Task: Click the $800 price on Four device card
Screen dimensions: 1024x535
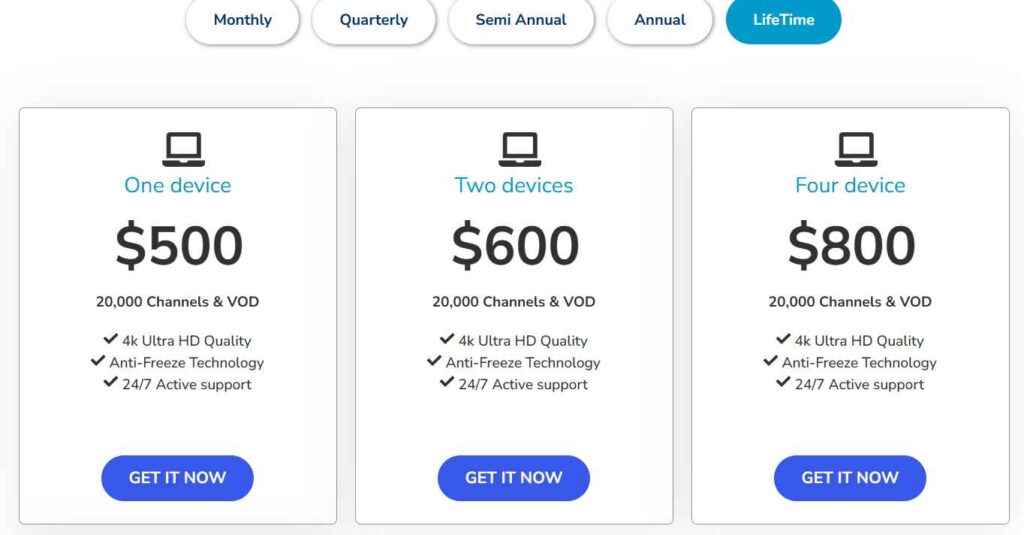Action: click(x=851, y=246)
